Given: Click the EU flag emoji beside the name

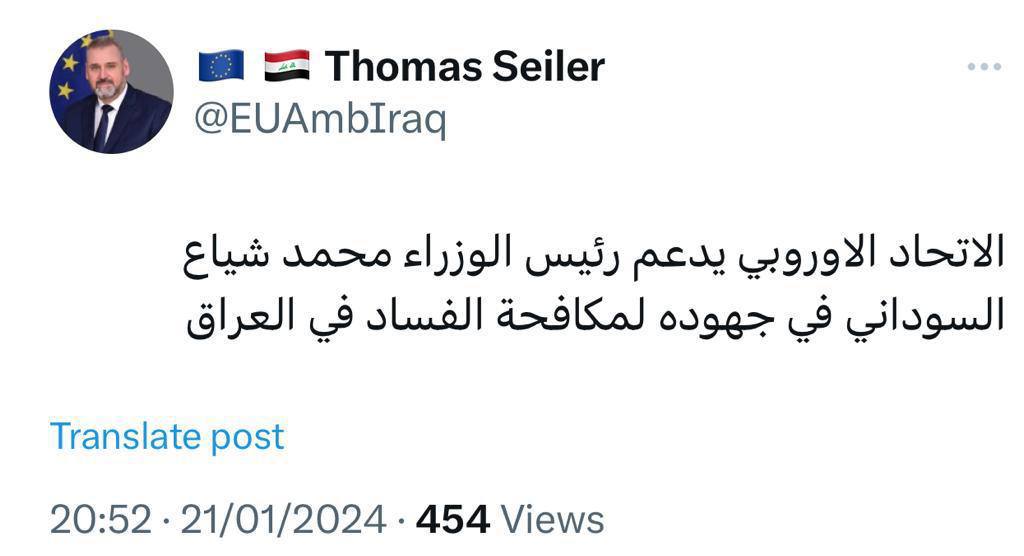Looking at the screenshot, I should 221,66.
